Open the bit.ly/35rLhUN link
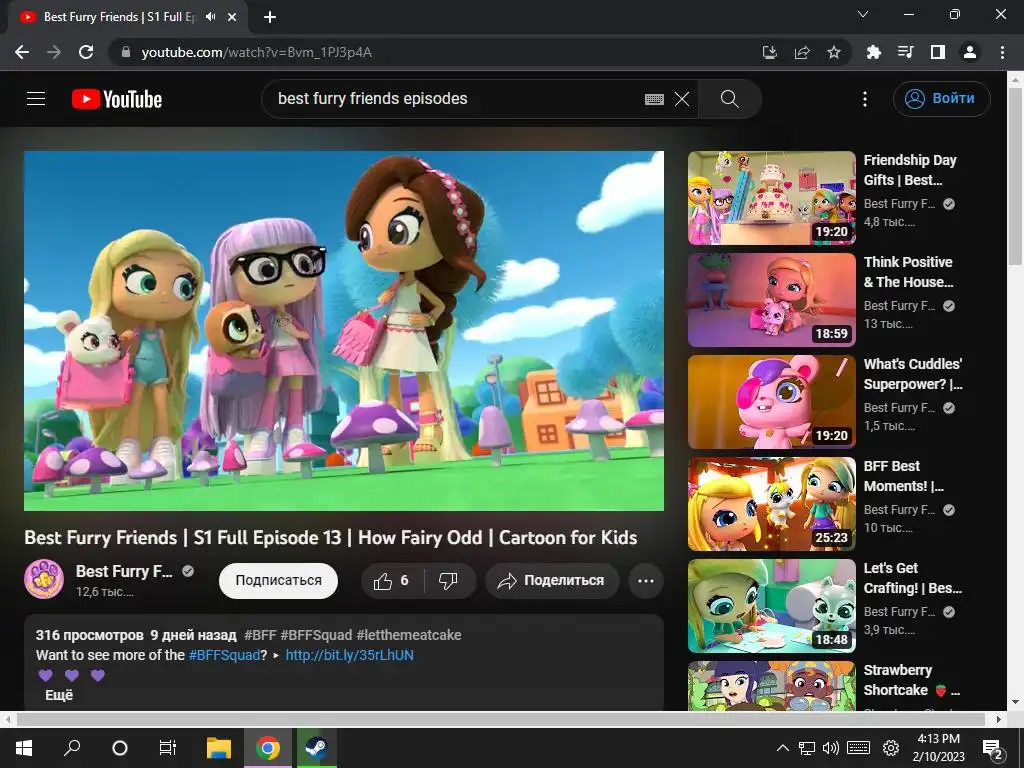Viewport: 1024px width, 768px height. (x=349, y=655)
